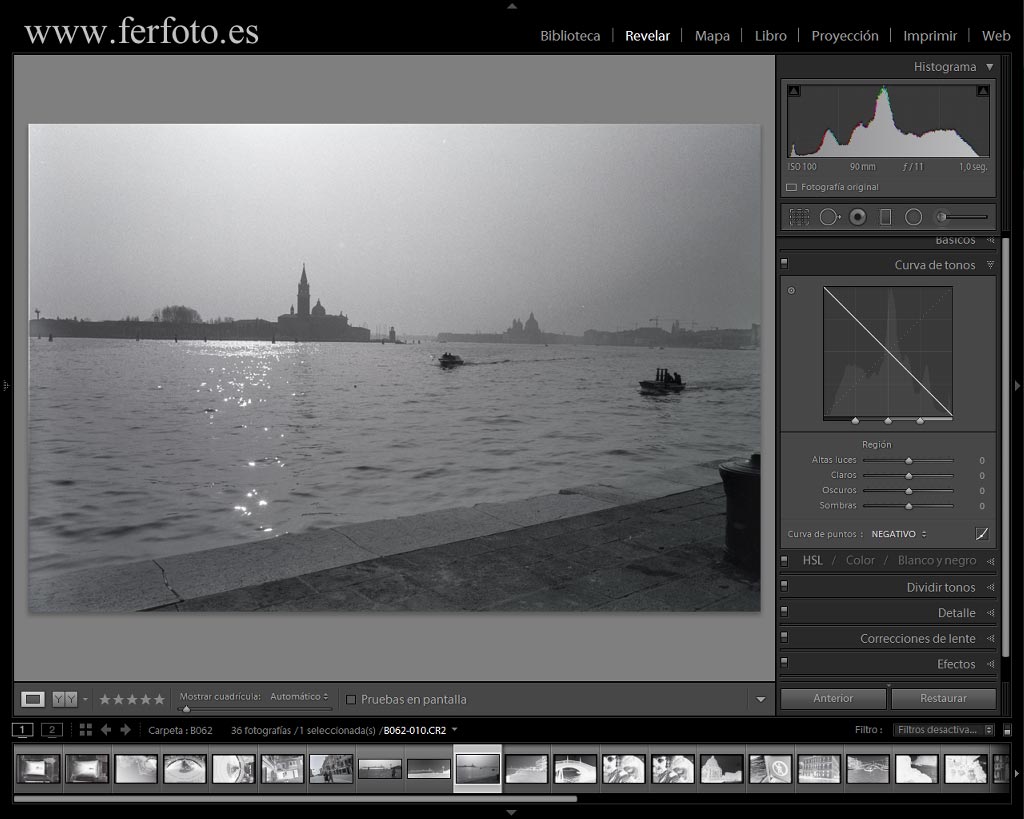Set rating using the fifth star
The height and width of the screenshot is (819, 1024).
tap(159, 699)
